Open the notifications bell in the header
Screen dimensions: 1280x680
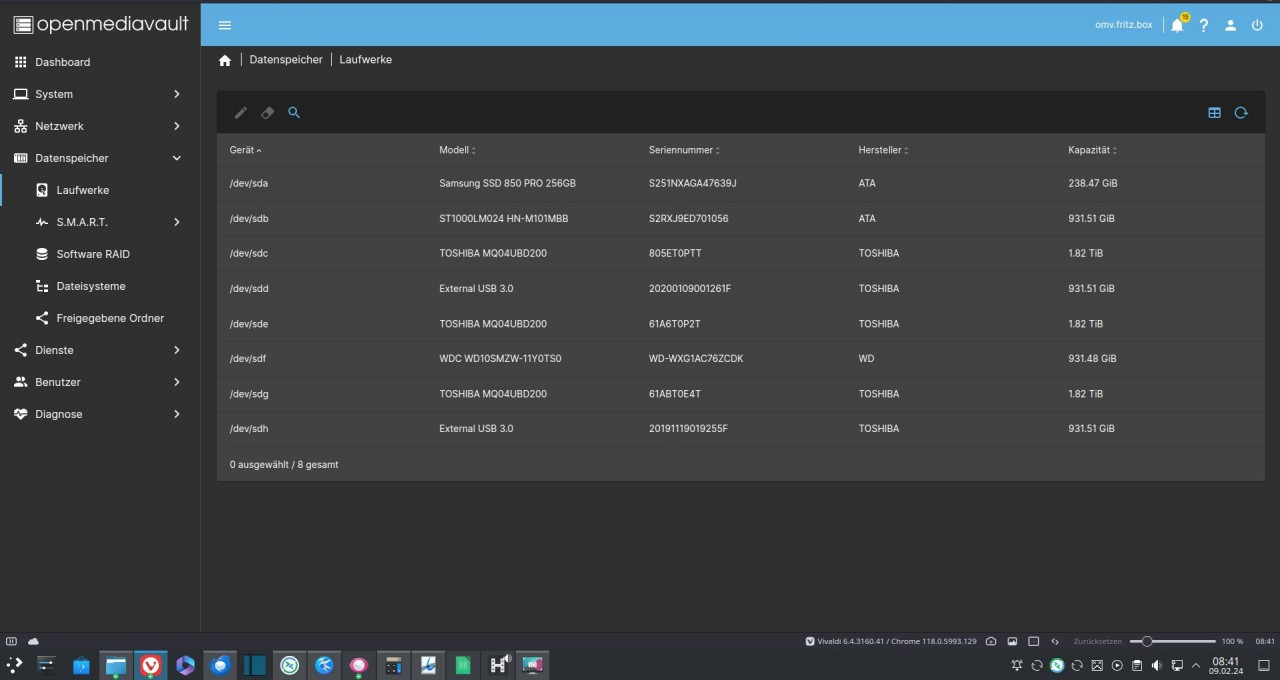(1177, 25)
